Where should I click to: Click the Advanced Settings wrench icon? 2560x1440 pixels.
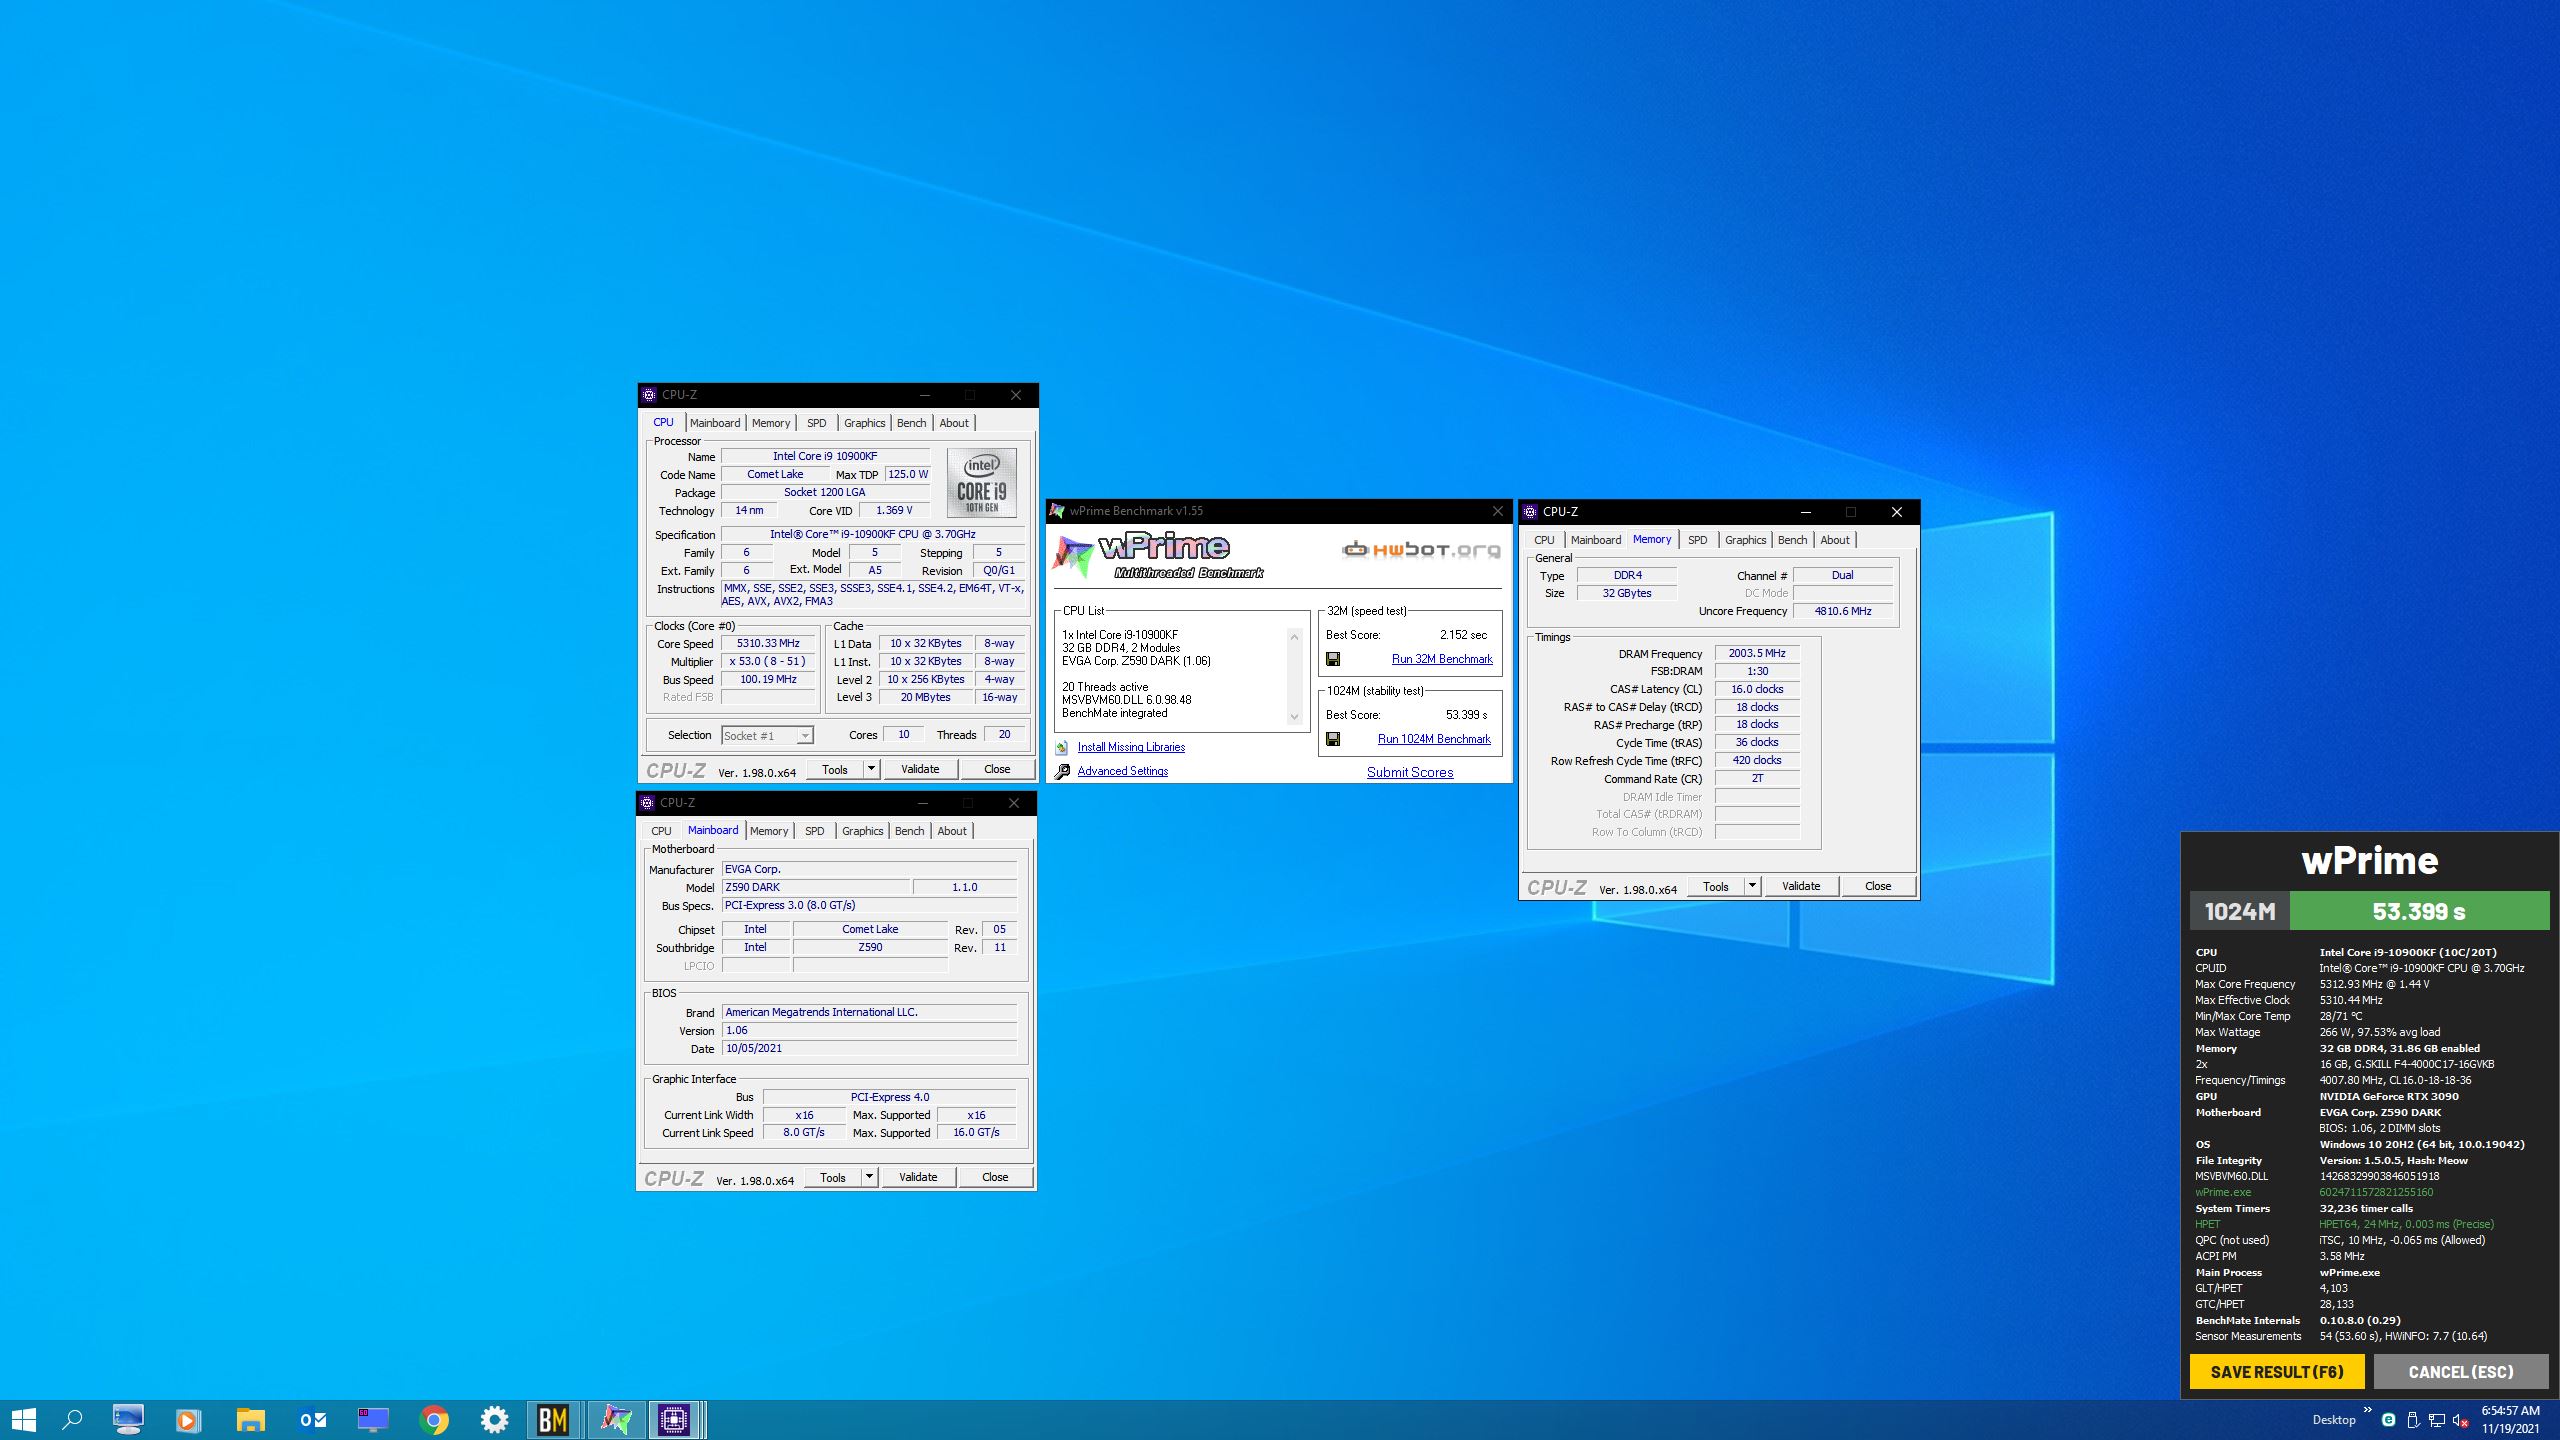click(1062, 771)
